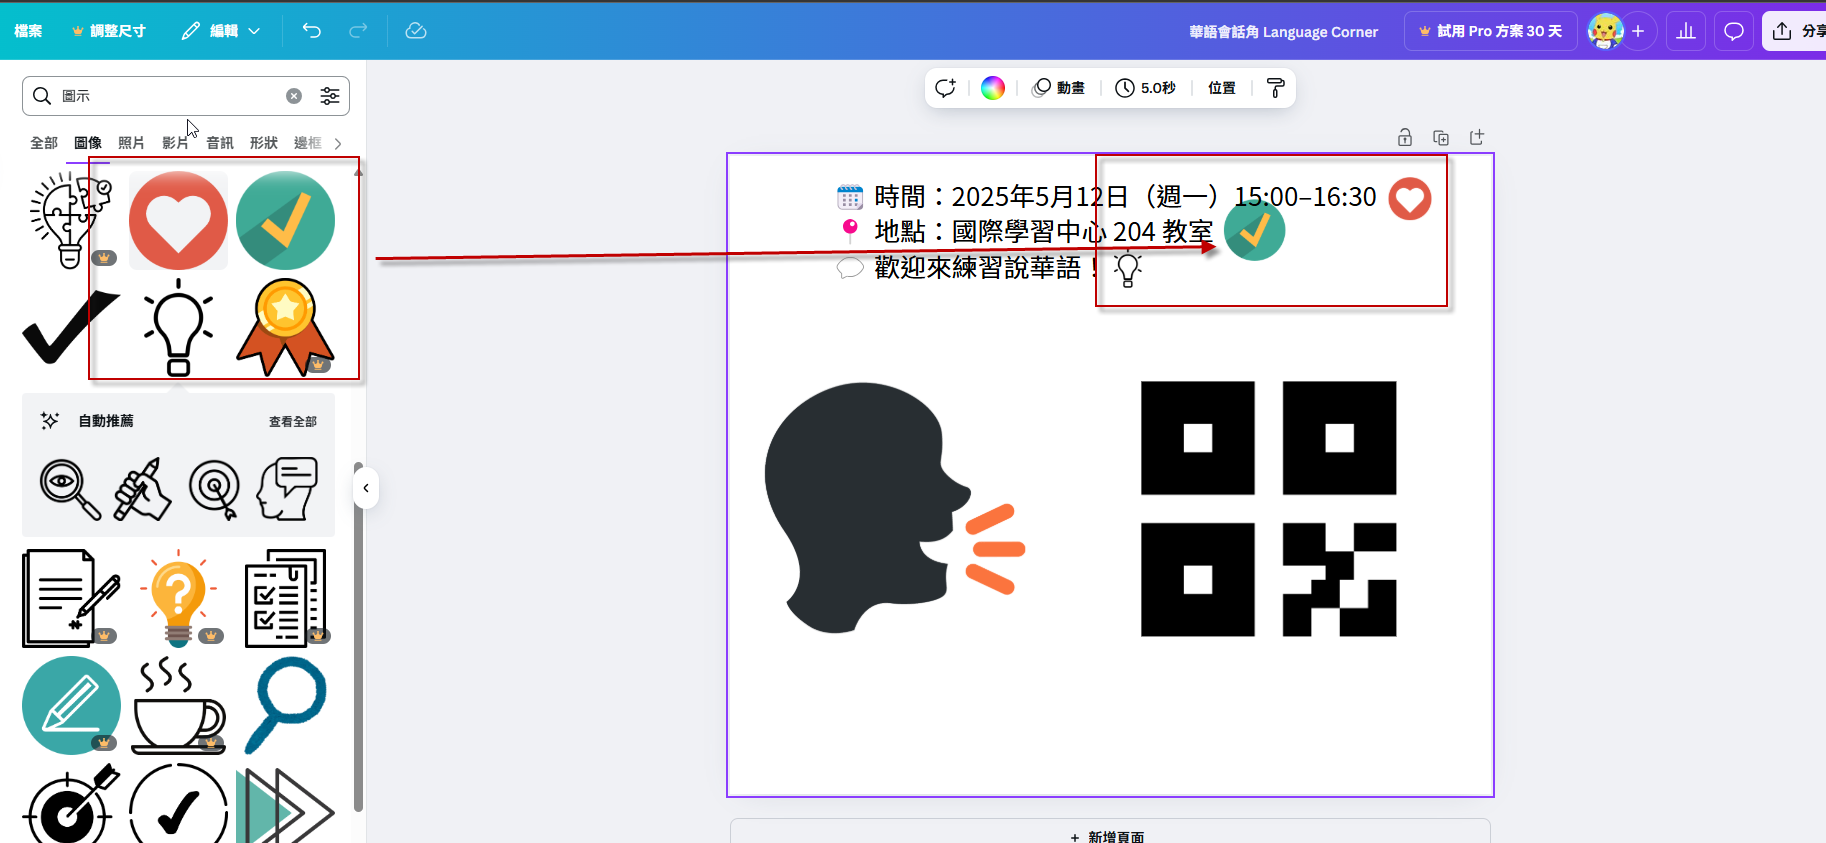Insert the target with arrow graphic
This screenshot has width=1826, height=843.
point(70,804)
